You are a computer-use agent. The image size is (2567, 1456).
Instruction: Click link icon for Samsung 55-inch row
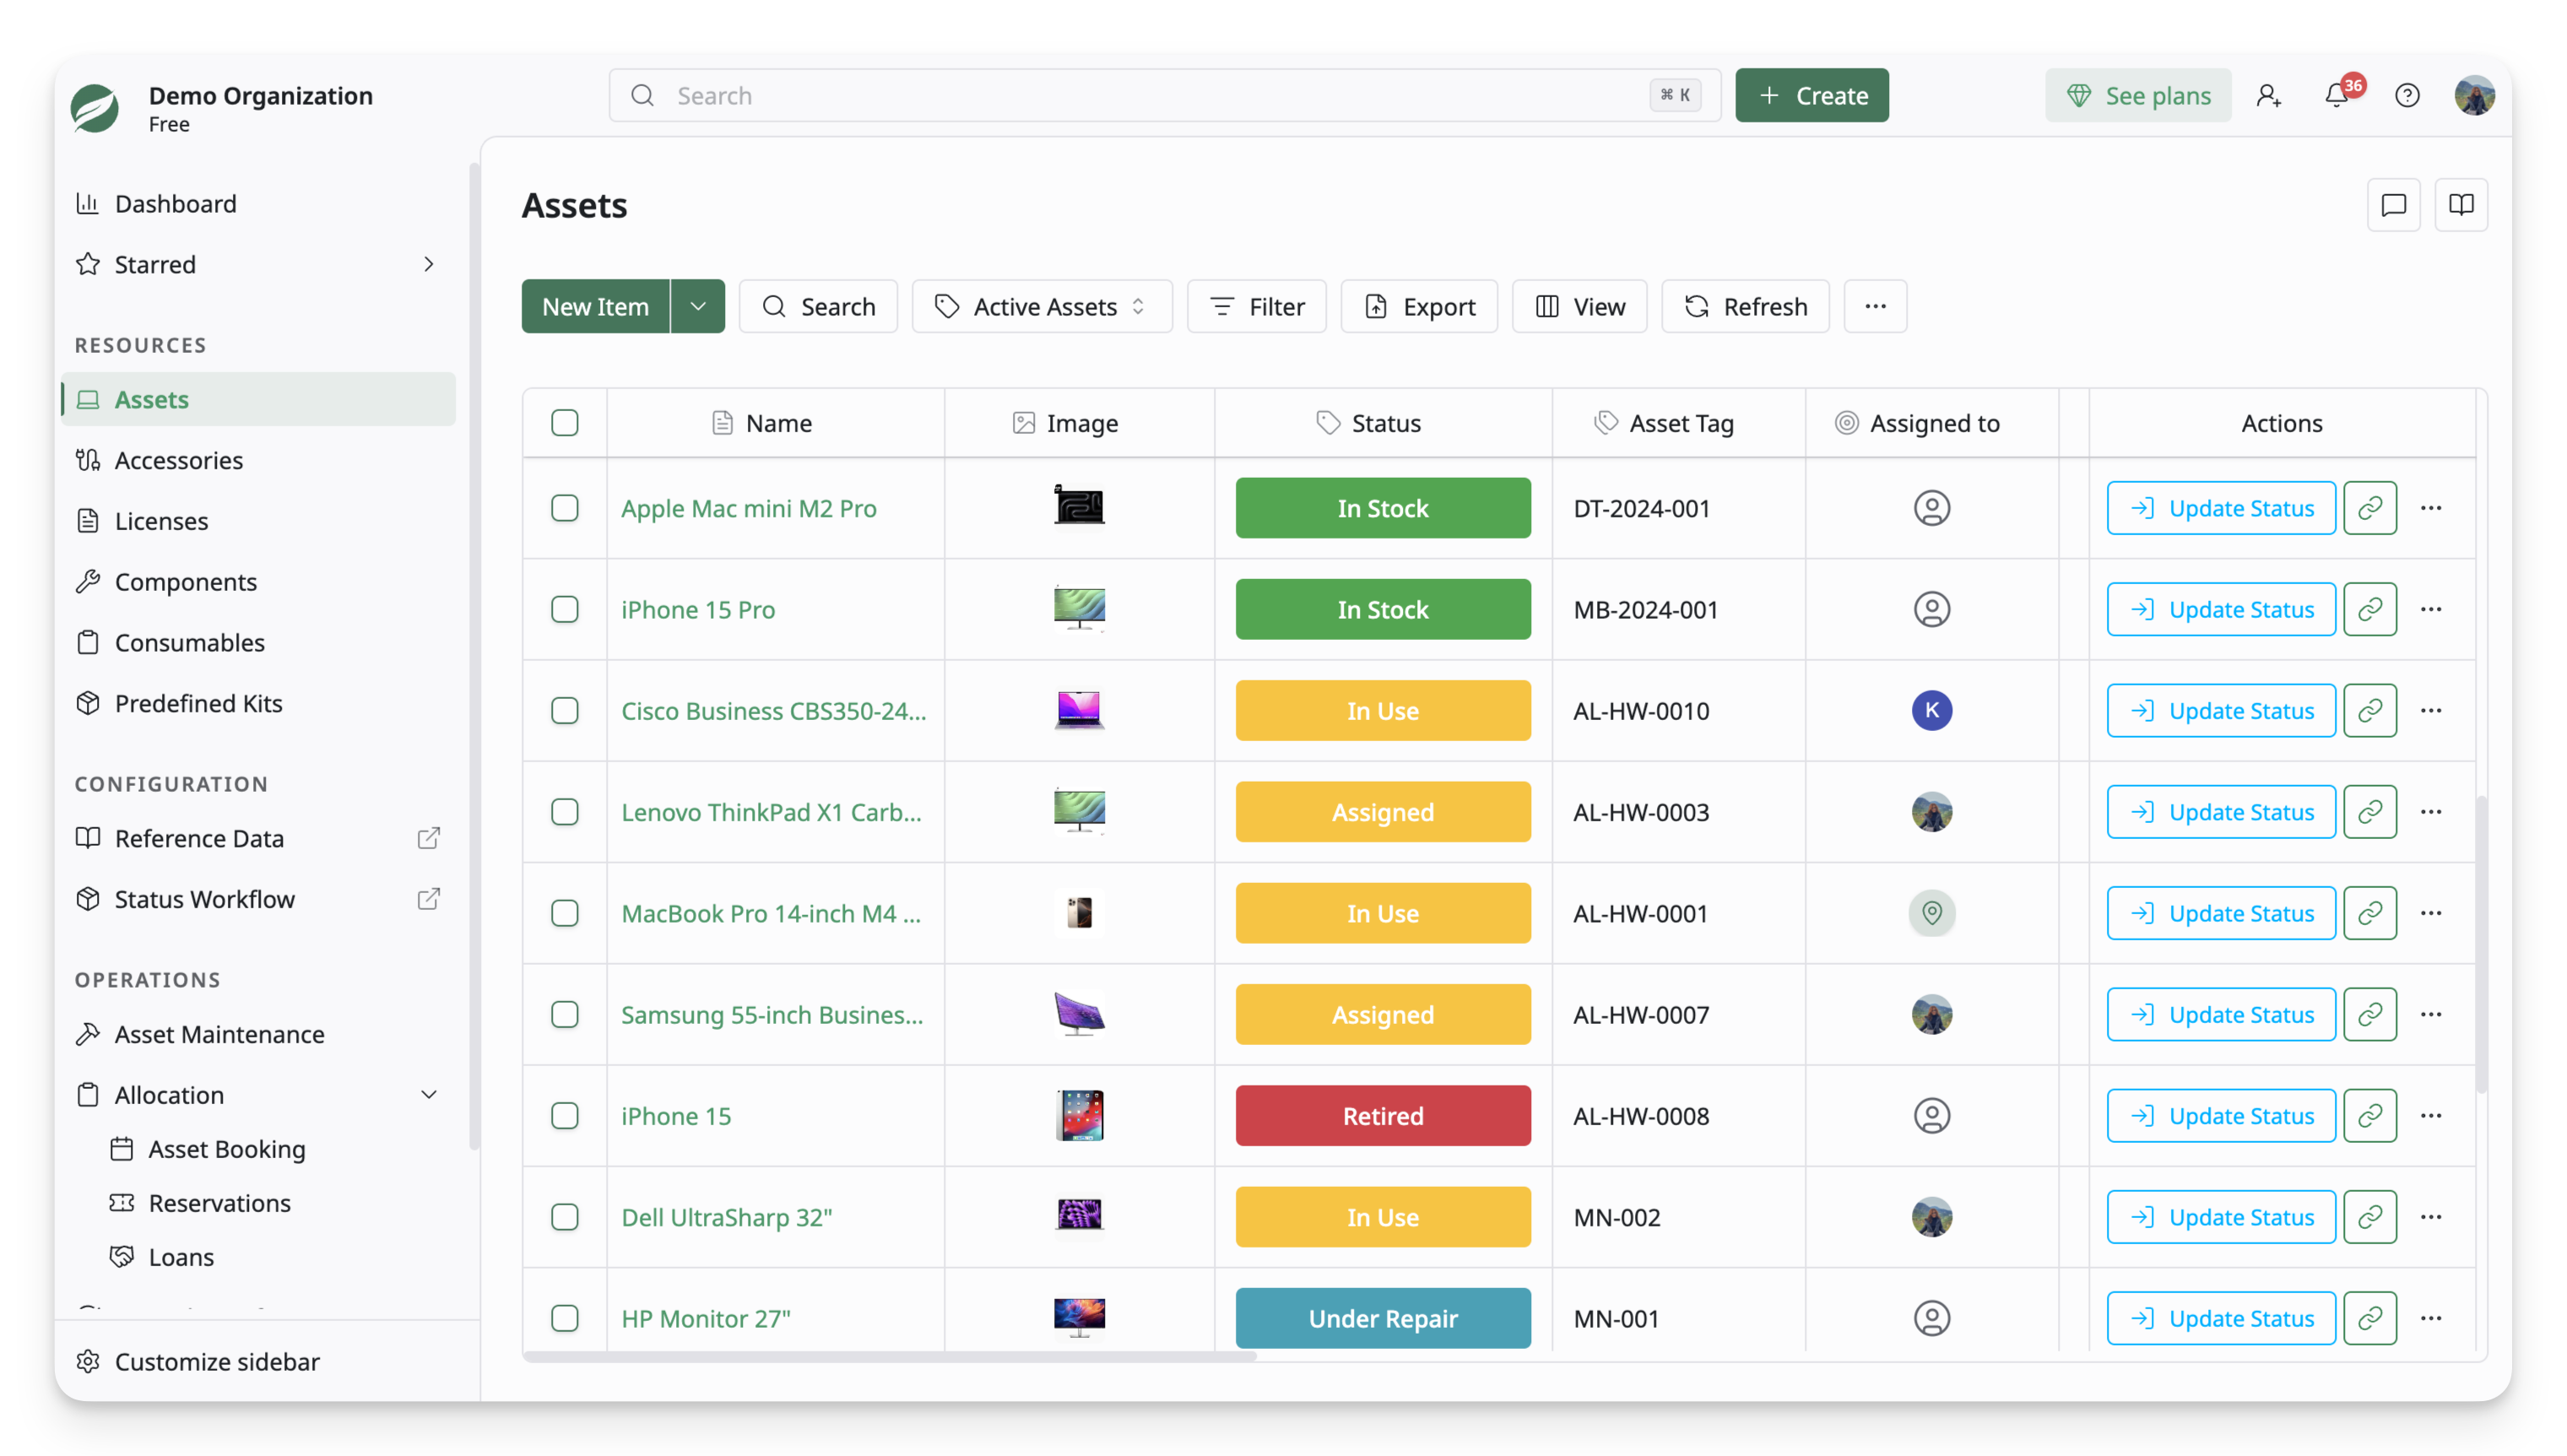2369,1014
